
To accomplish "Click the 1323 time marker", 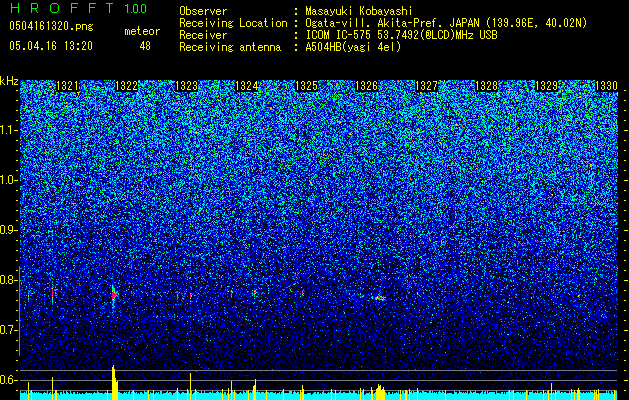I will 187,86.
